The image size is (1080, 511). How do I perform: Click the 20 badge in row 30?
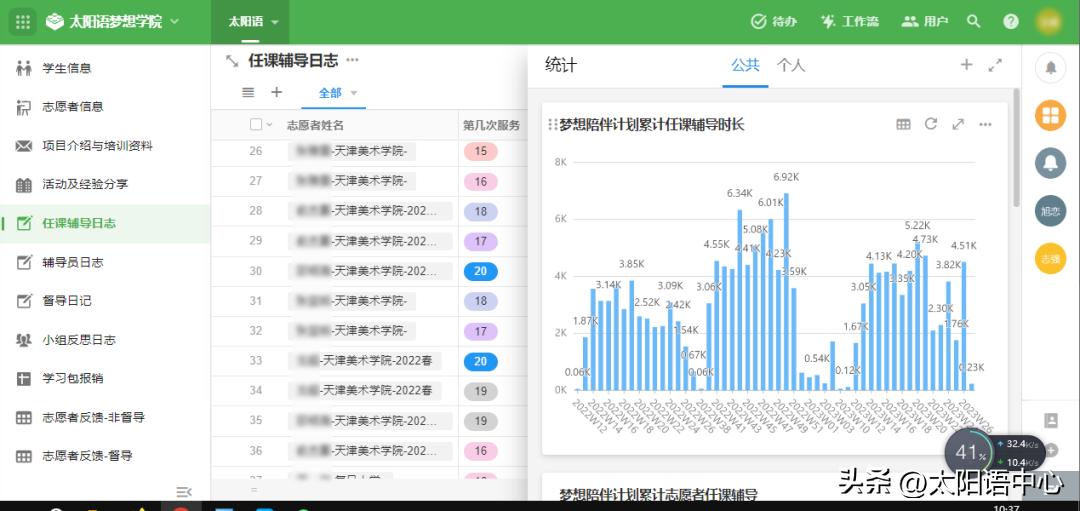(x=481, y=271)
